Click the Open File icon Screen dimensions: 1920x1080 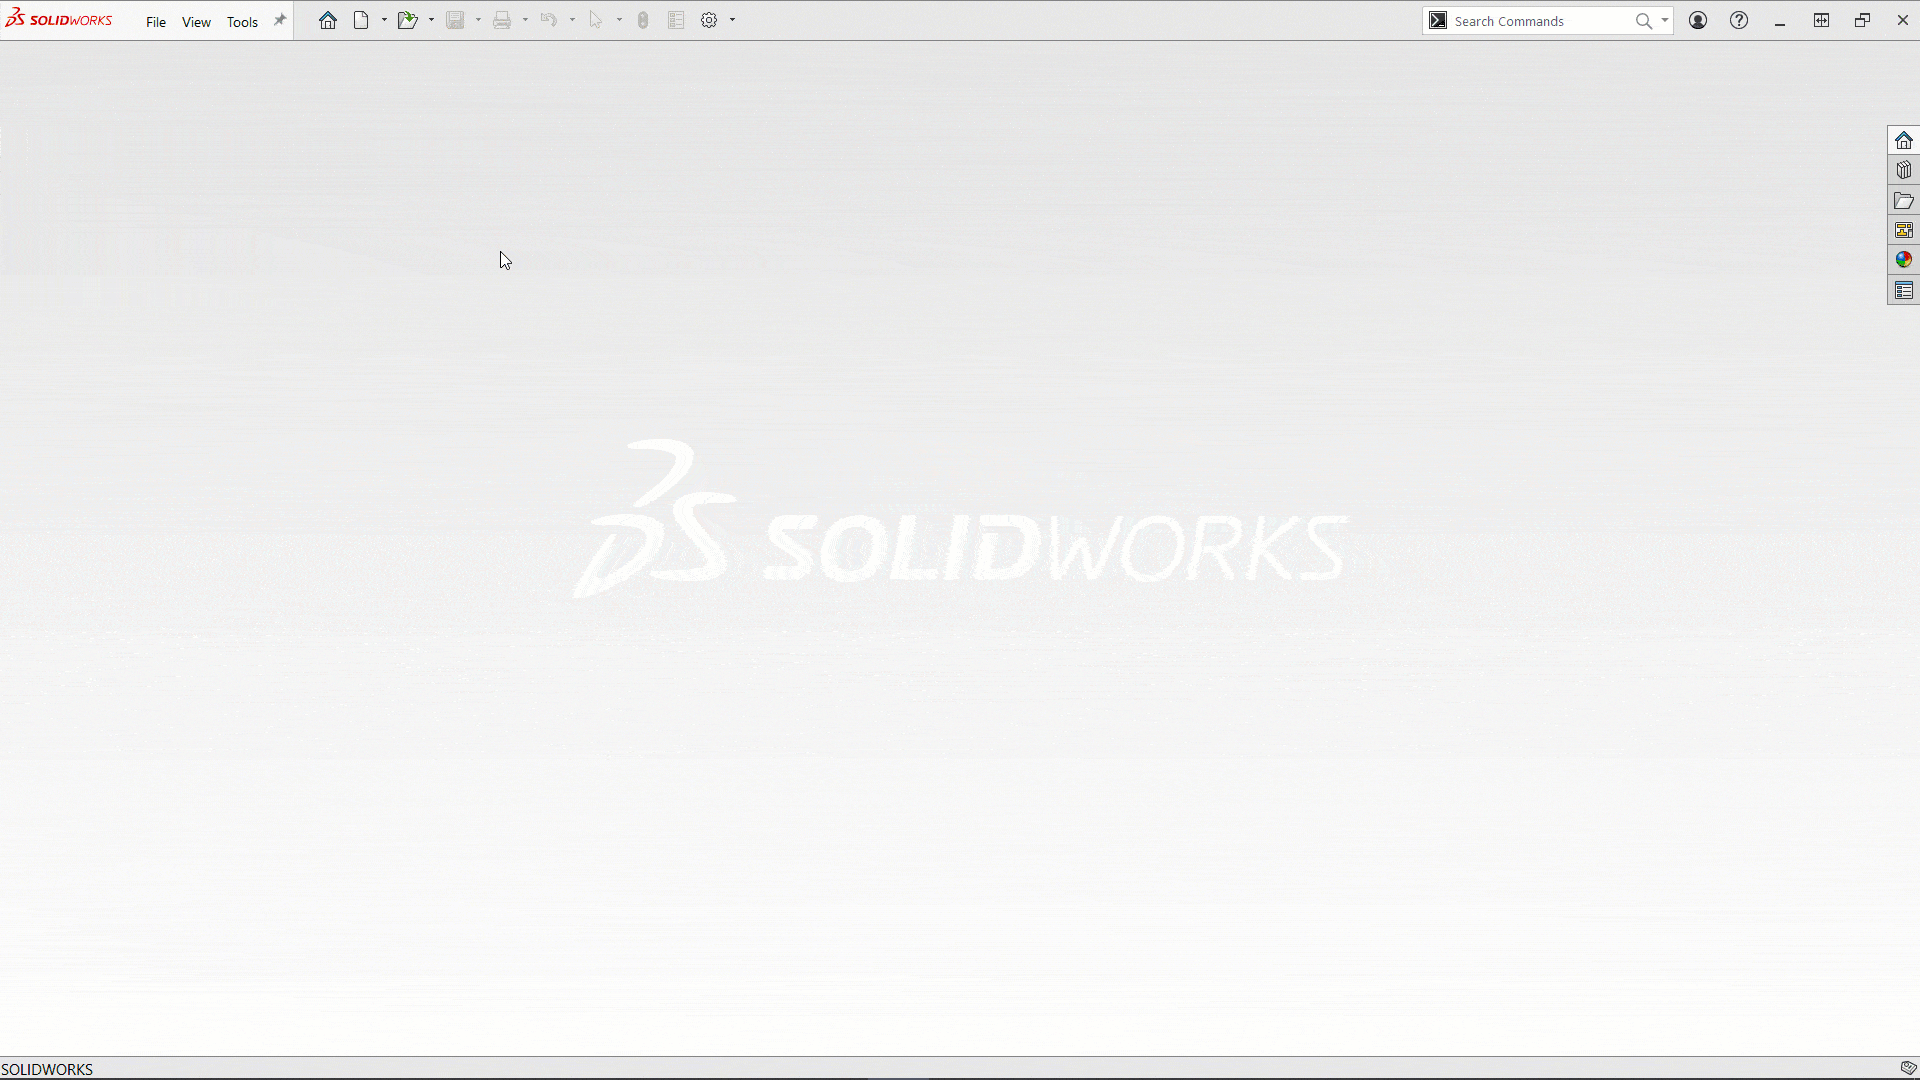(406, 20)
